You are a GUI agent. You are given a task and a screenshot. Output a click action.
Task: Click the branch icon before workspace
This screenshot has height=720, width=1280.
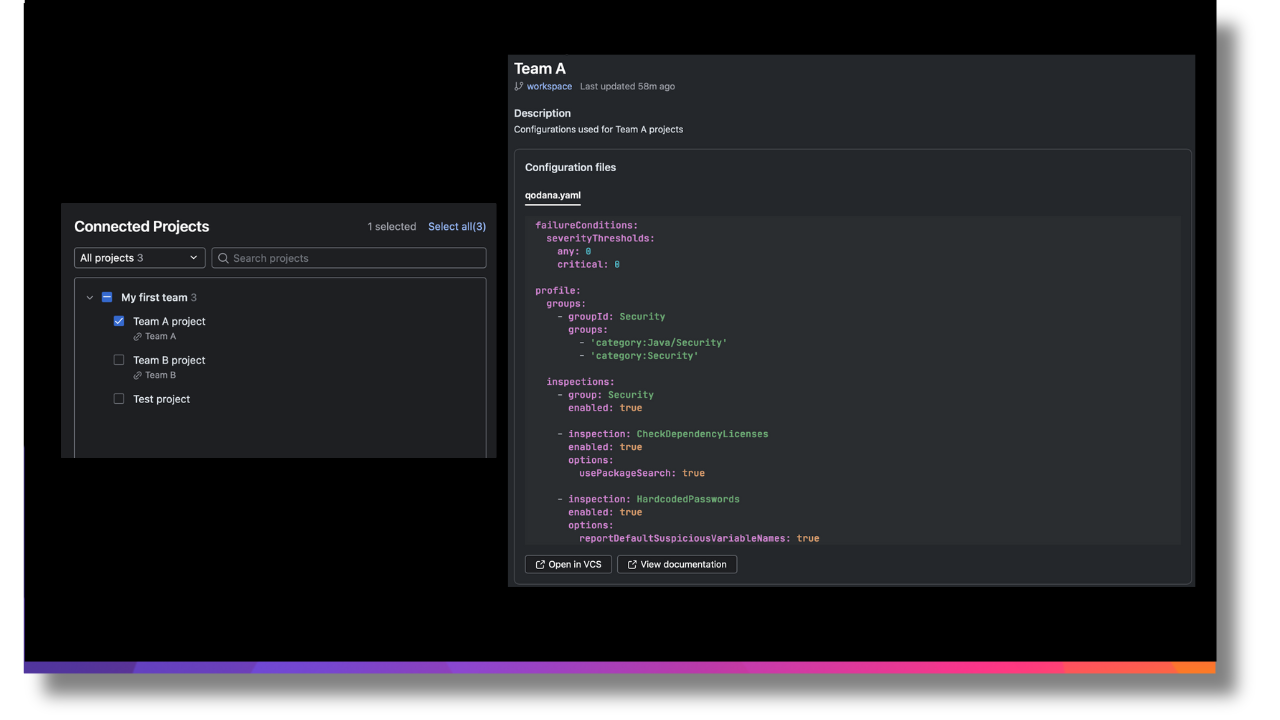point(519,87)
